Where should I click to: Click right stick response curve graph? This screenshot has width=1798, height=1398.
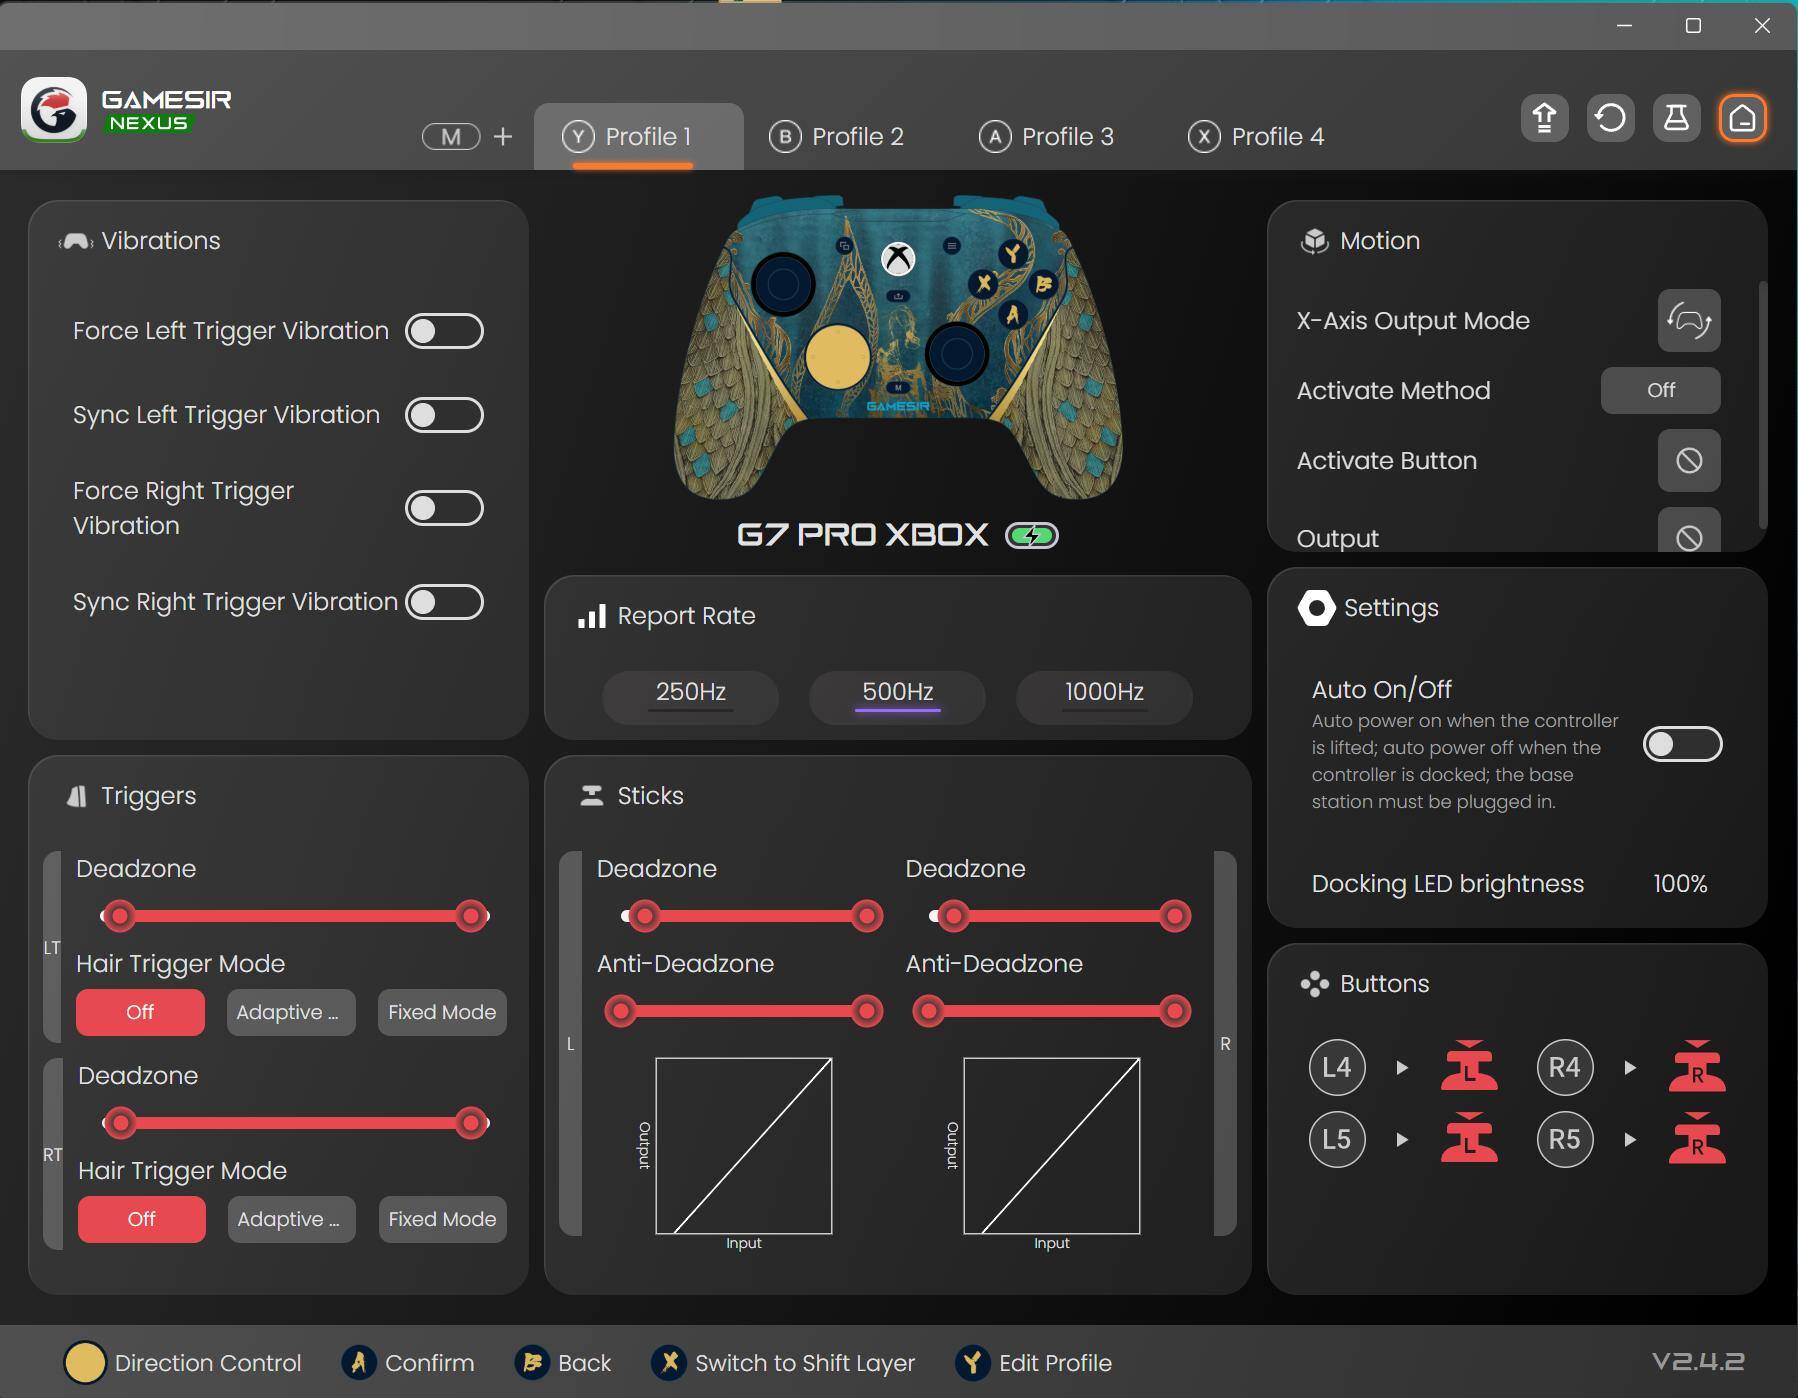point(1051,1146)
